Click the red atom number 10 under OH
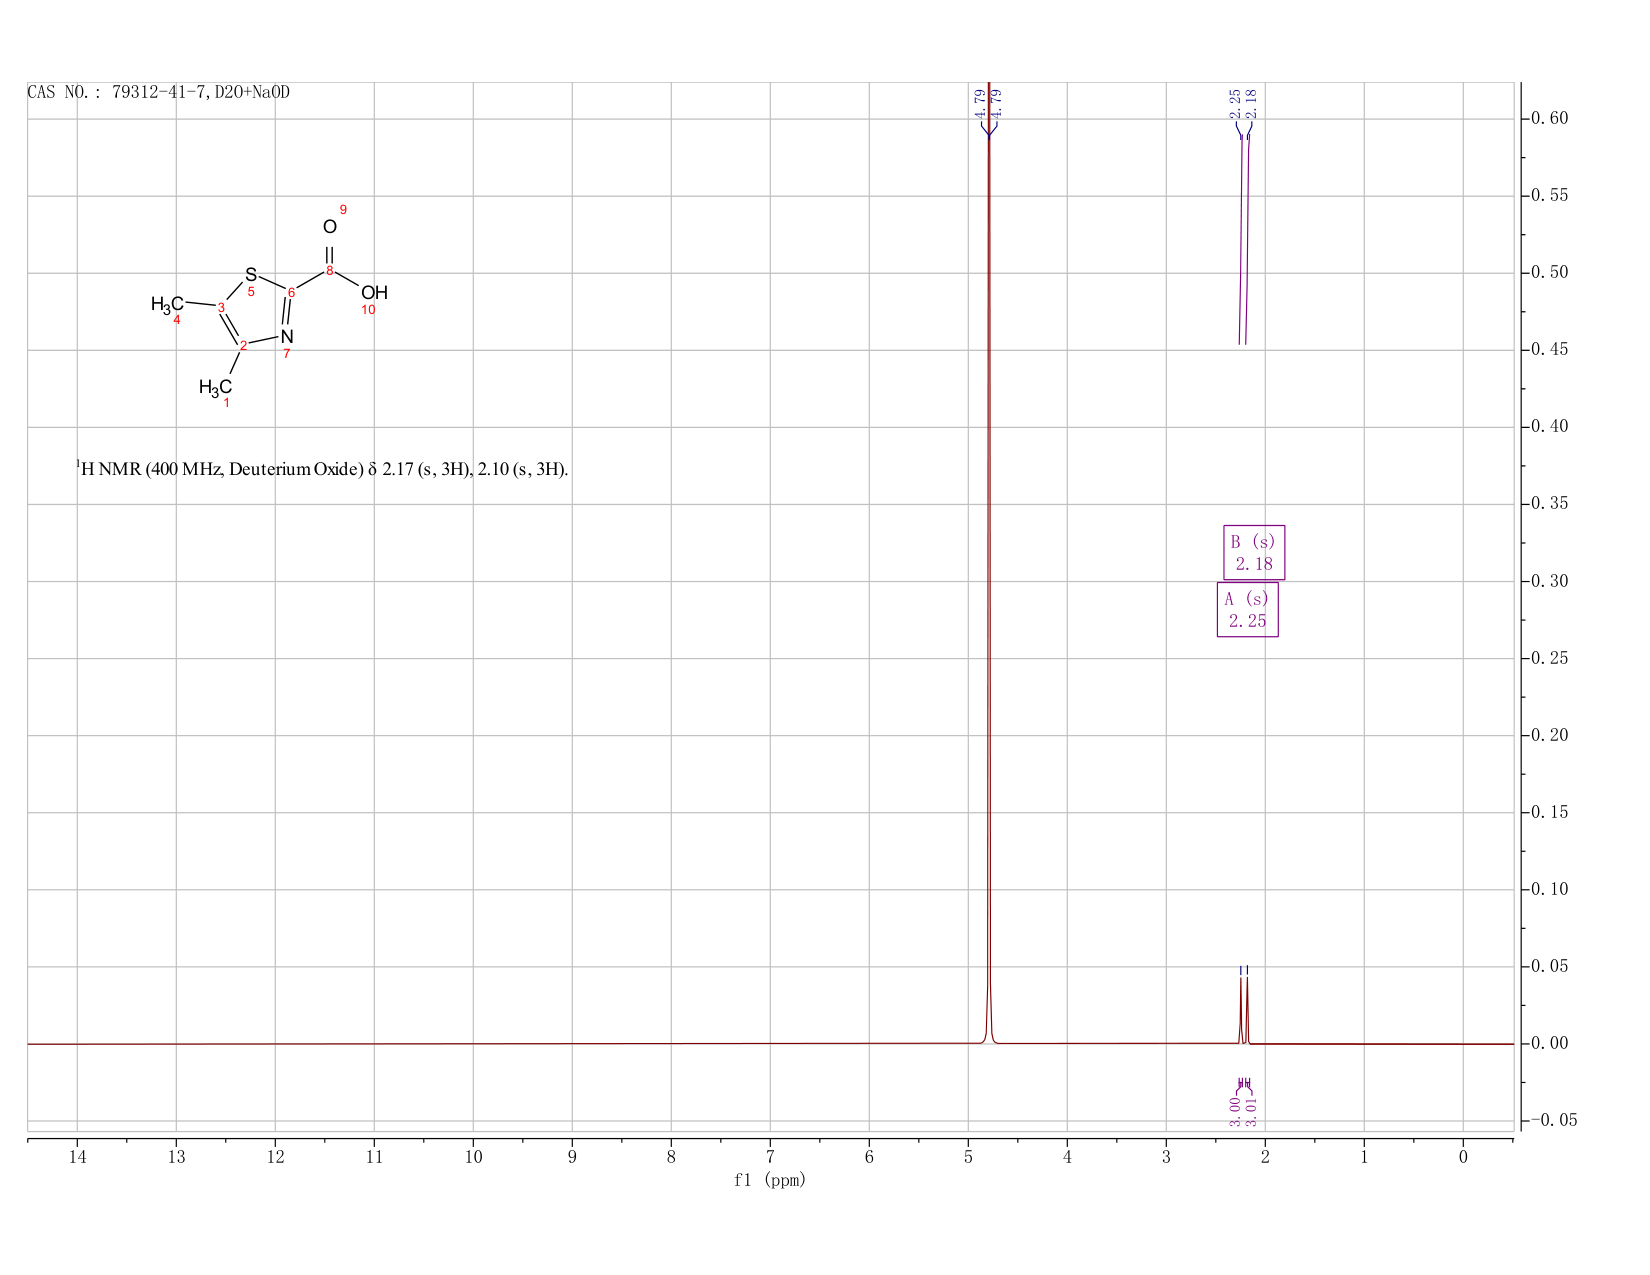Image resolution: width=1650 pixels, height=1275 pixels. pyautogui.click(x=368, y=310)
